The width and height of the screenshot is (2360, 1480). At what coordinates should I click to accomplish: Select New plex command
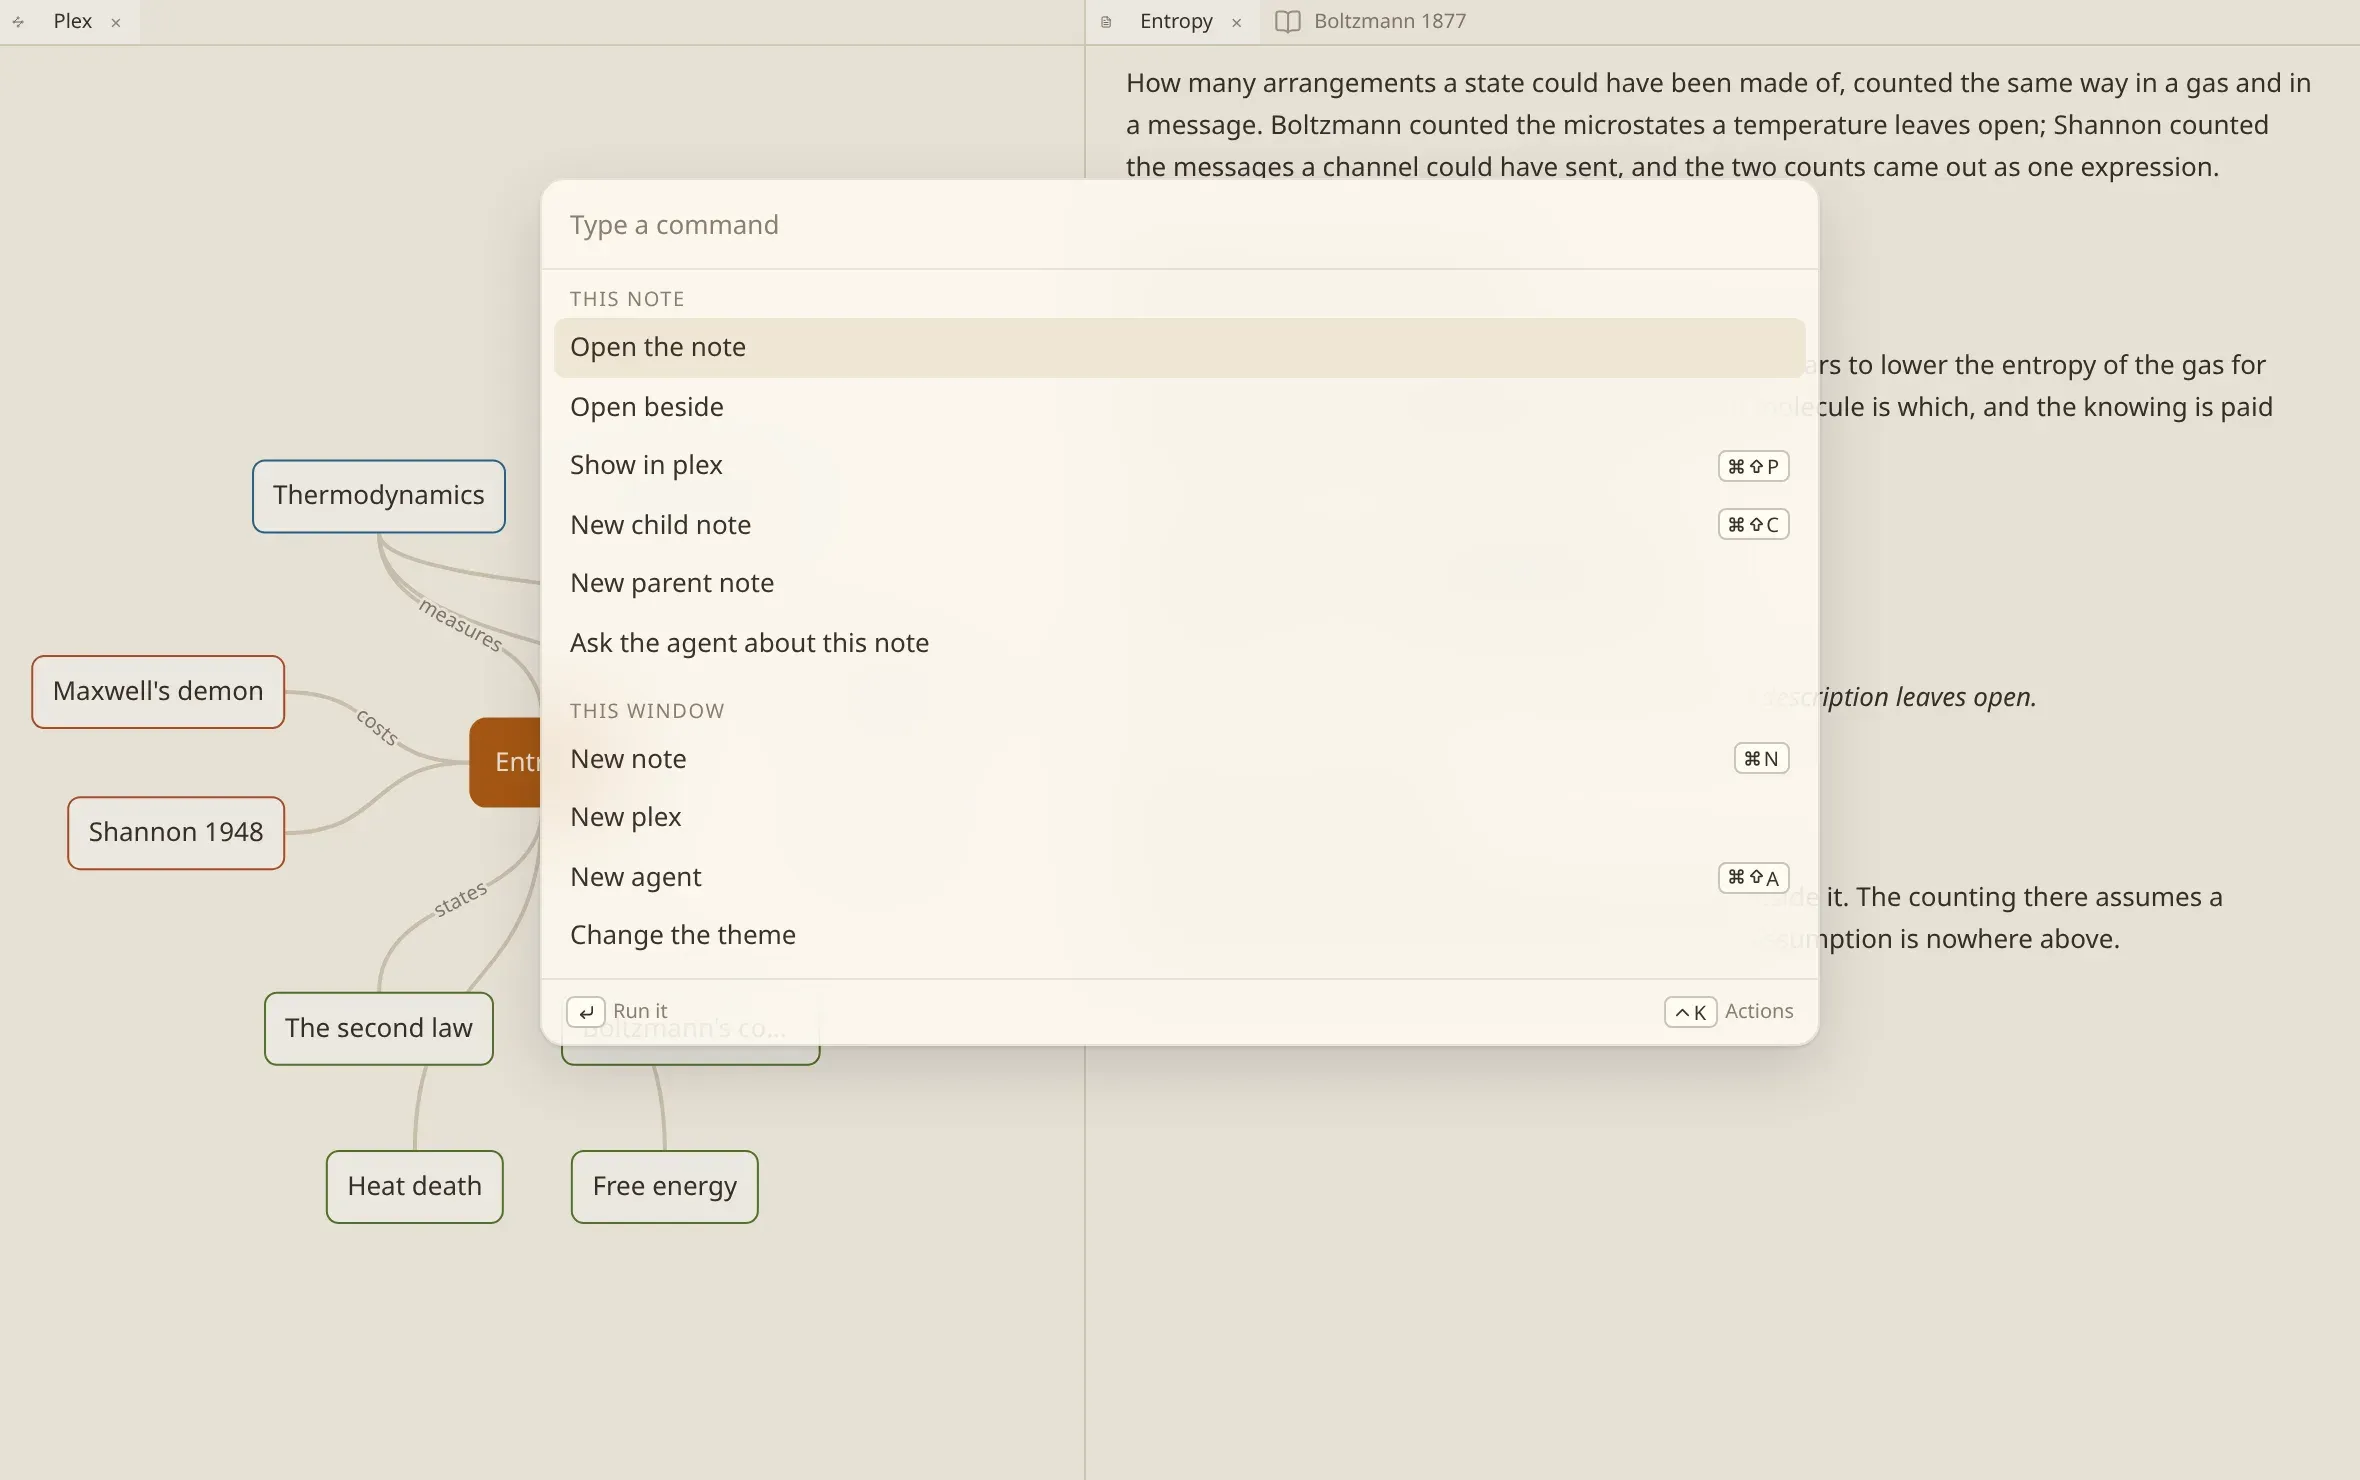click(x=1179, y=817)
